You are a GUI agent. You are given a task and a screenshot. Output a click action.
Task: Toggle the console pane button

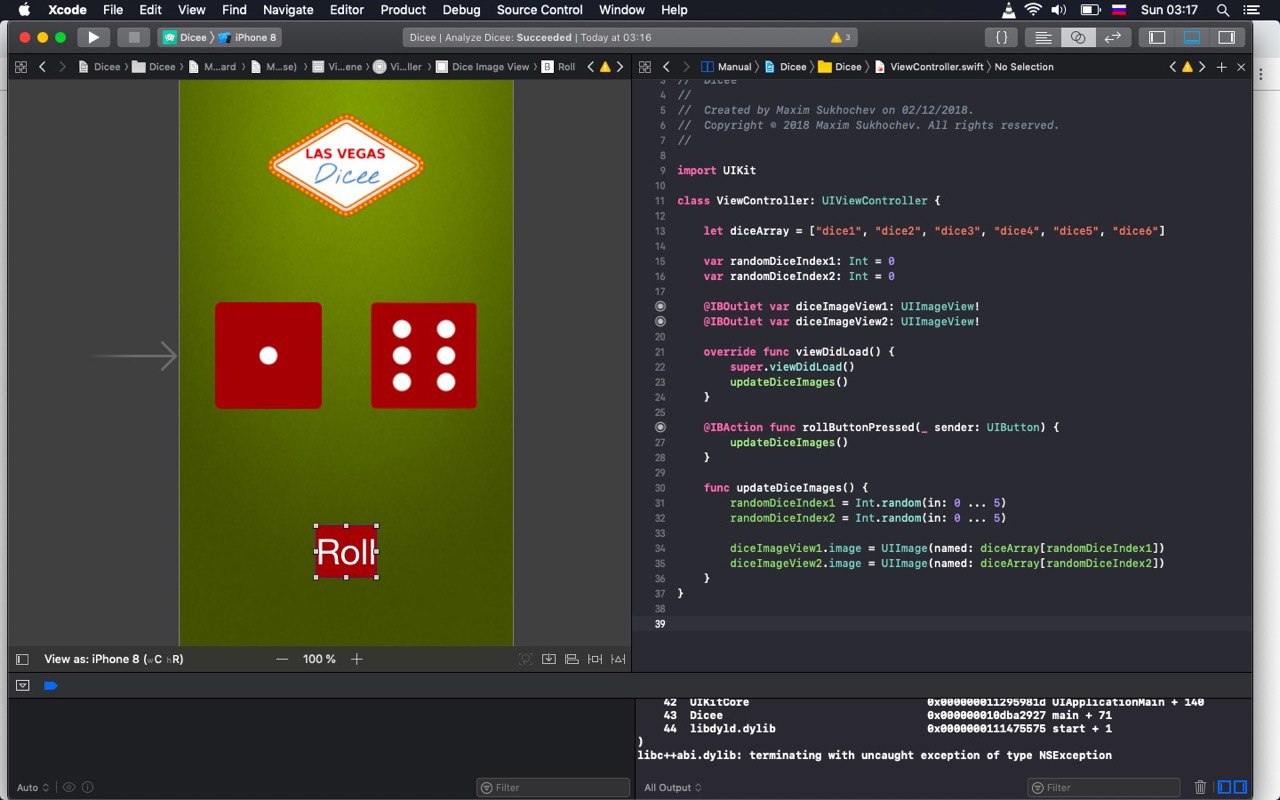(1240, 787)
